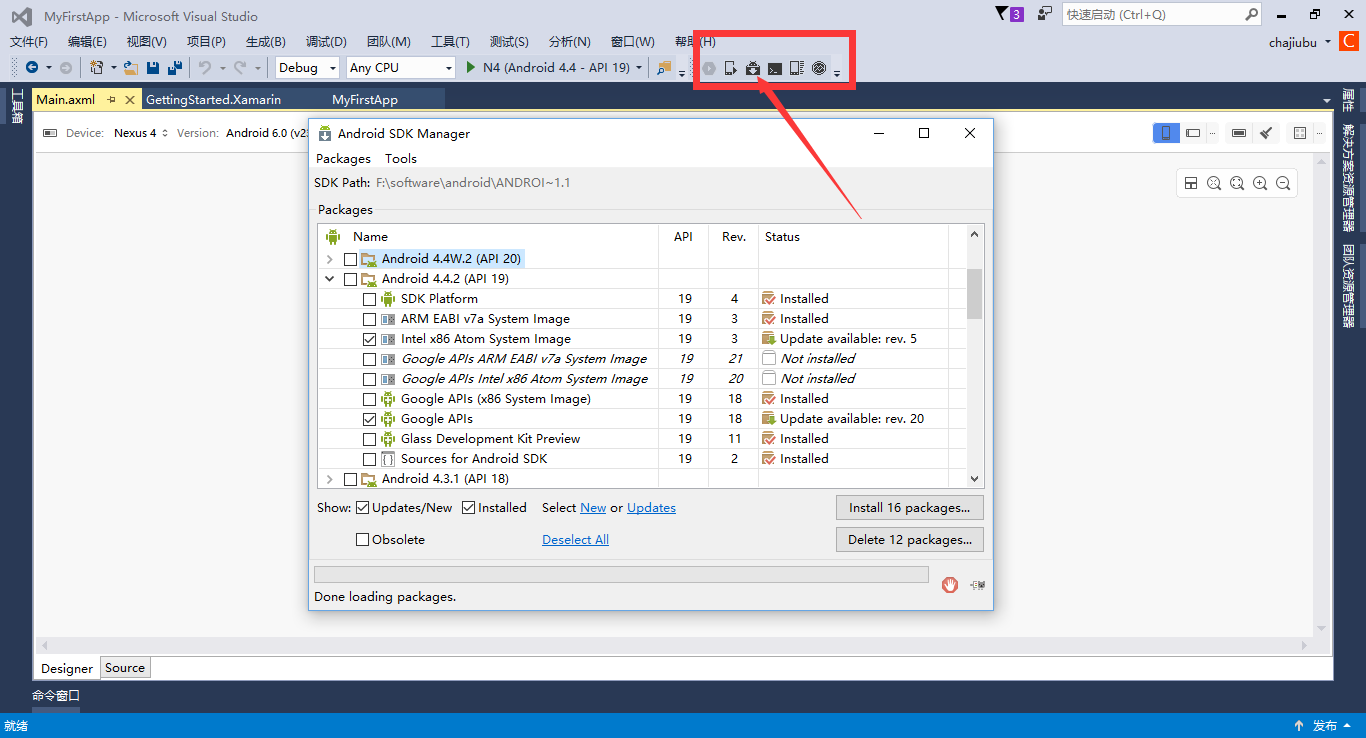Click the designer action bar icon
Image resolution: width=1366 pixels, height=738 pixels.
[1239, 133]
